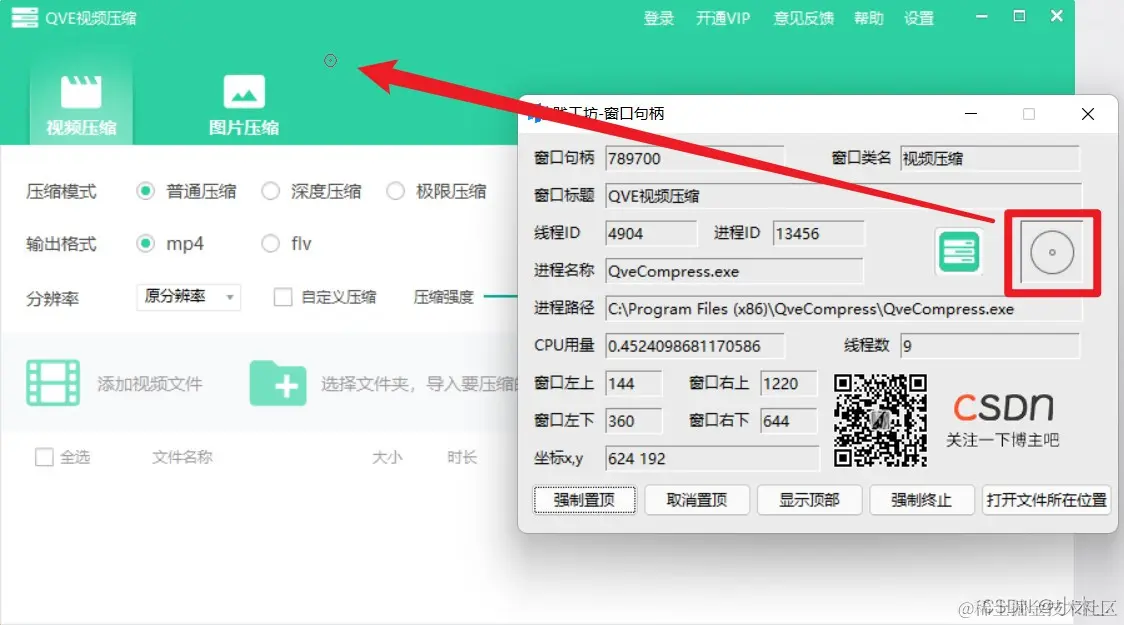Switch to the 图片压缩 image compression tab
This screenshot has width=1124, height=625.
click(x=244, y=105)
